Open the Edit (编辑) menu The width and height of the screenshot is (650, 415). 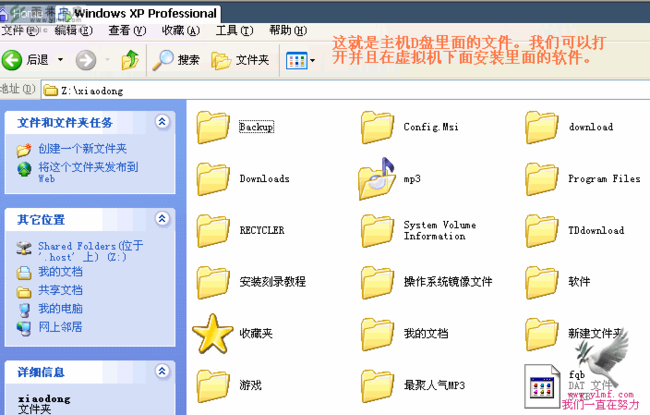coord(73,30)
